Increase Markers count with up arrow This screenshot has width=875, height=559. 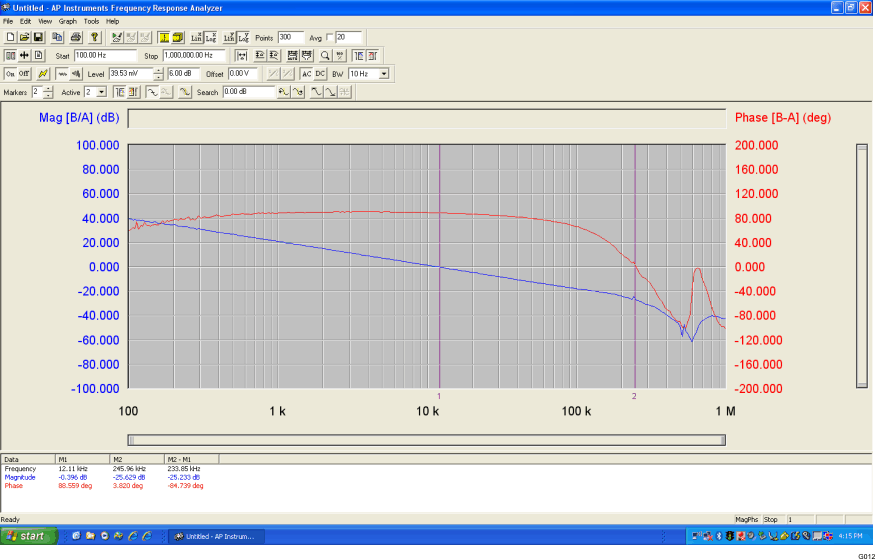coord(48,89)
